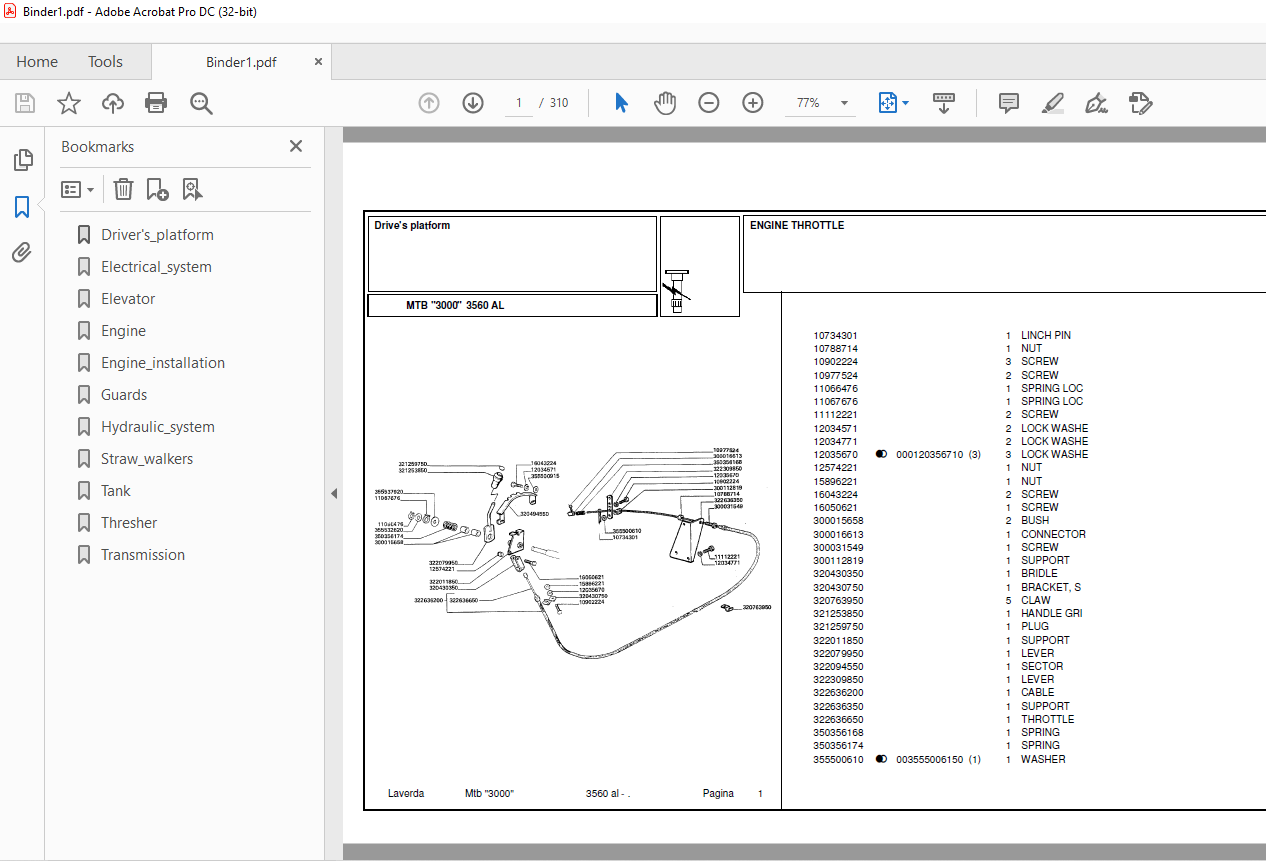Open the stamp/send for review tool
Image resolution: width=1266 pixels, height=861 pixels.
[1141, 103]
